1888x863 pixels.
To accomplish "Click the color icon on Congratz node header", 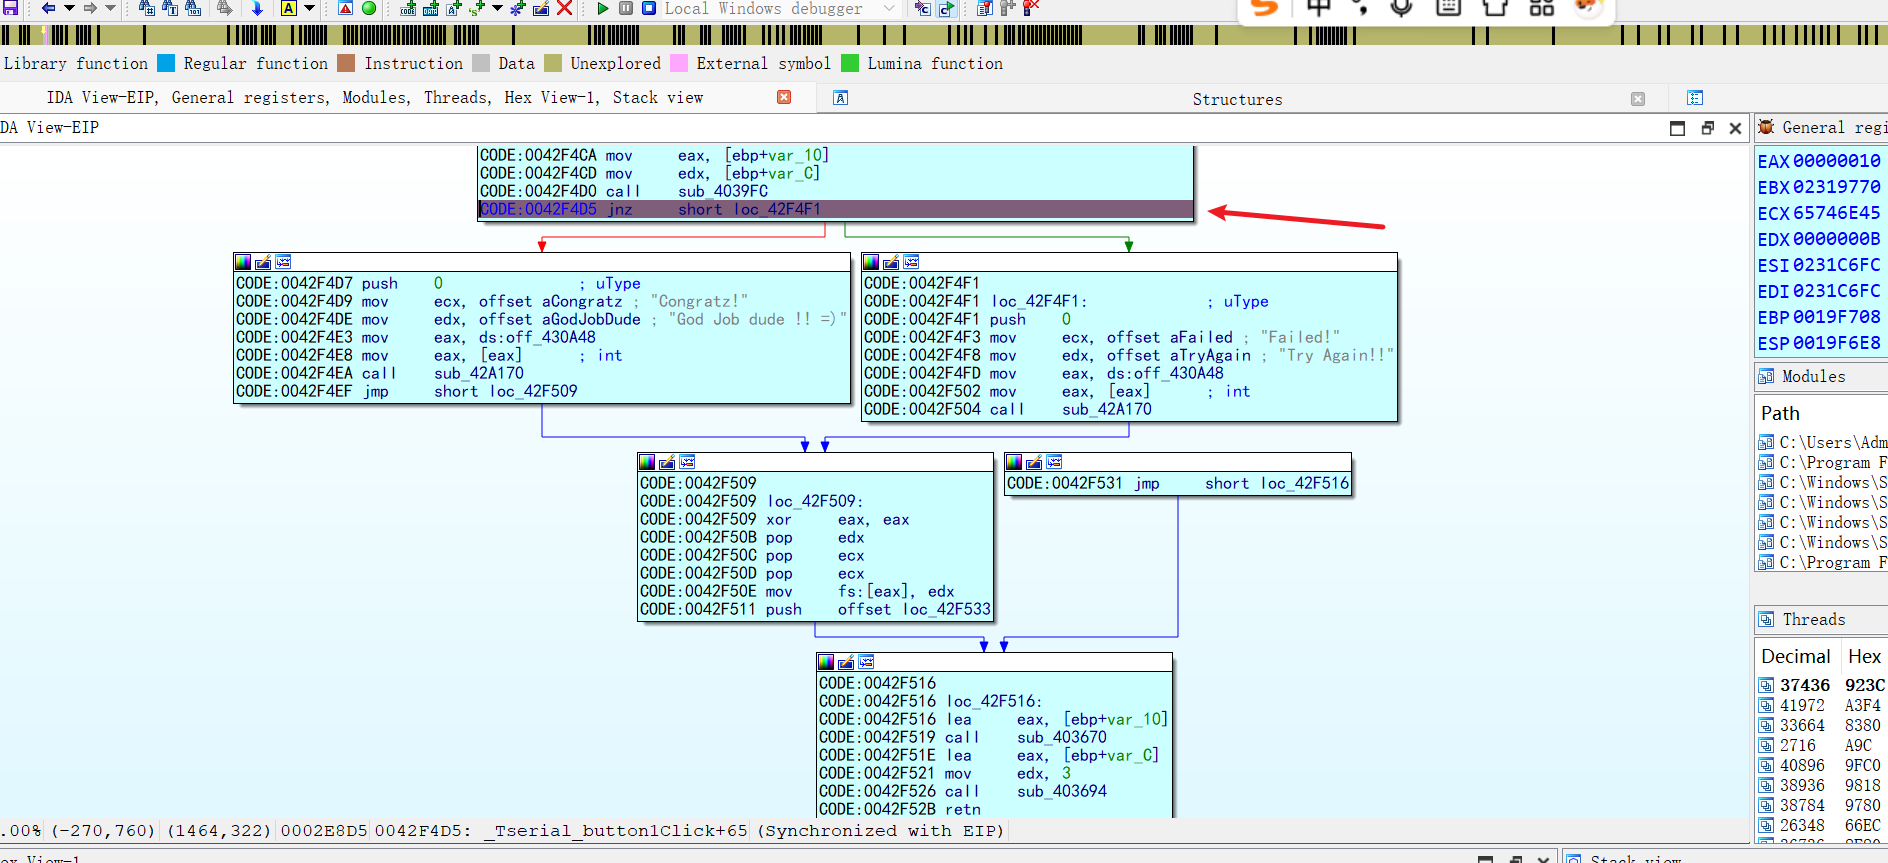I will (x=243, y=262).
